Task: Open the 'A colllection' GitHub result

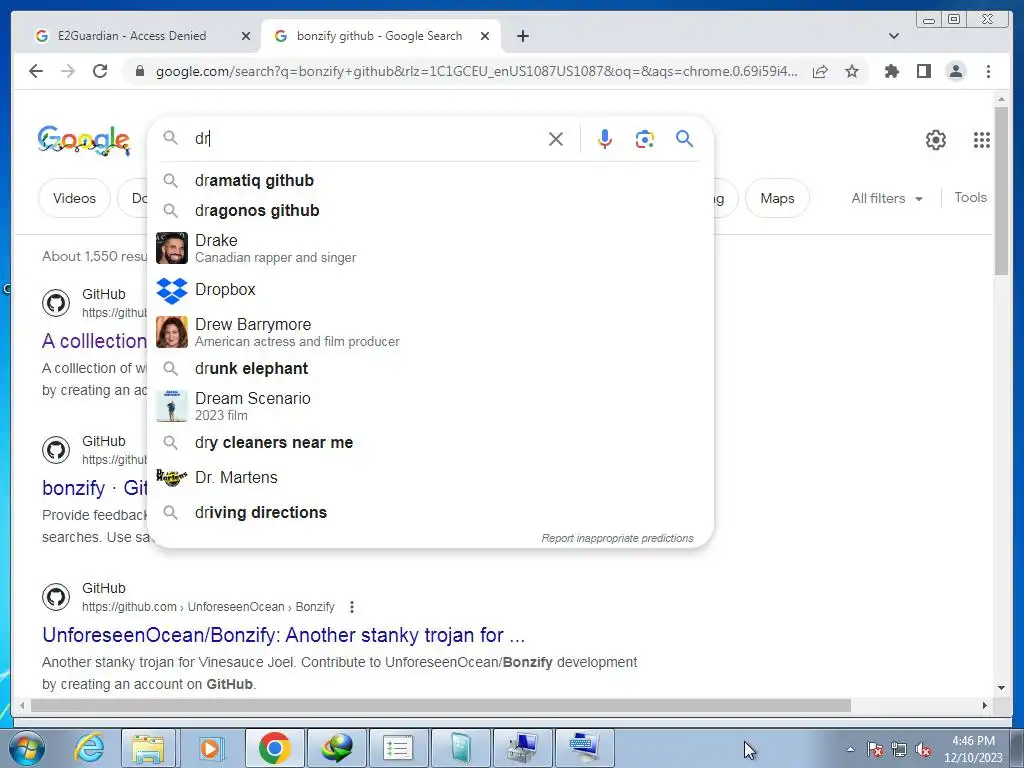Action: [x=95, y=341]
